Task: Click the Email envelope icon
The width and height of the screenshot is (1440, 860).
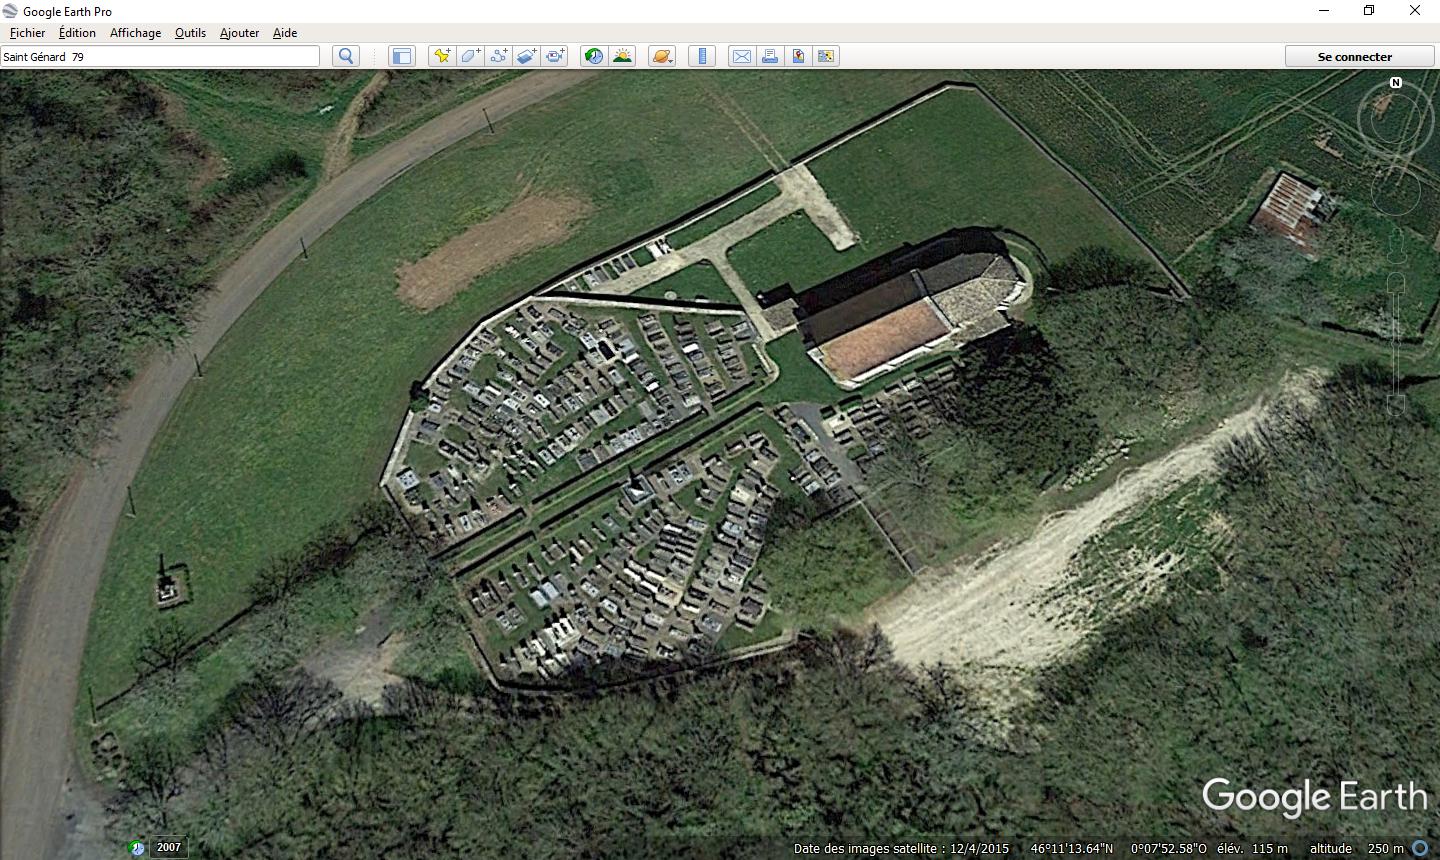Action: click(x=741, y=56)
